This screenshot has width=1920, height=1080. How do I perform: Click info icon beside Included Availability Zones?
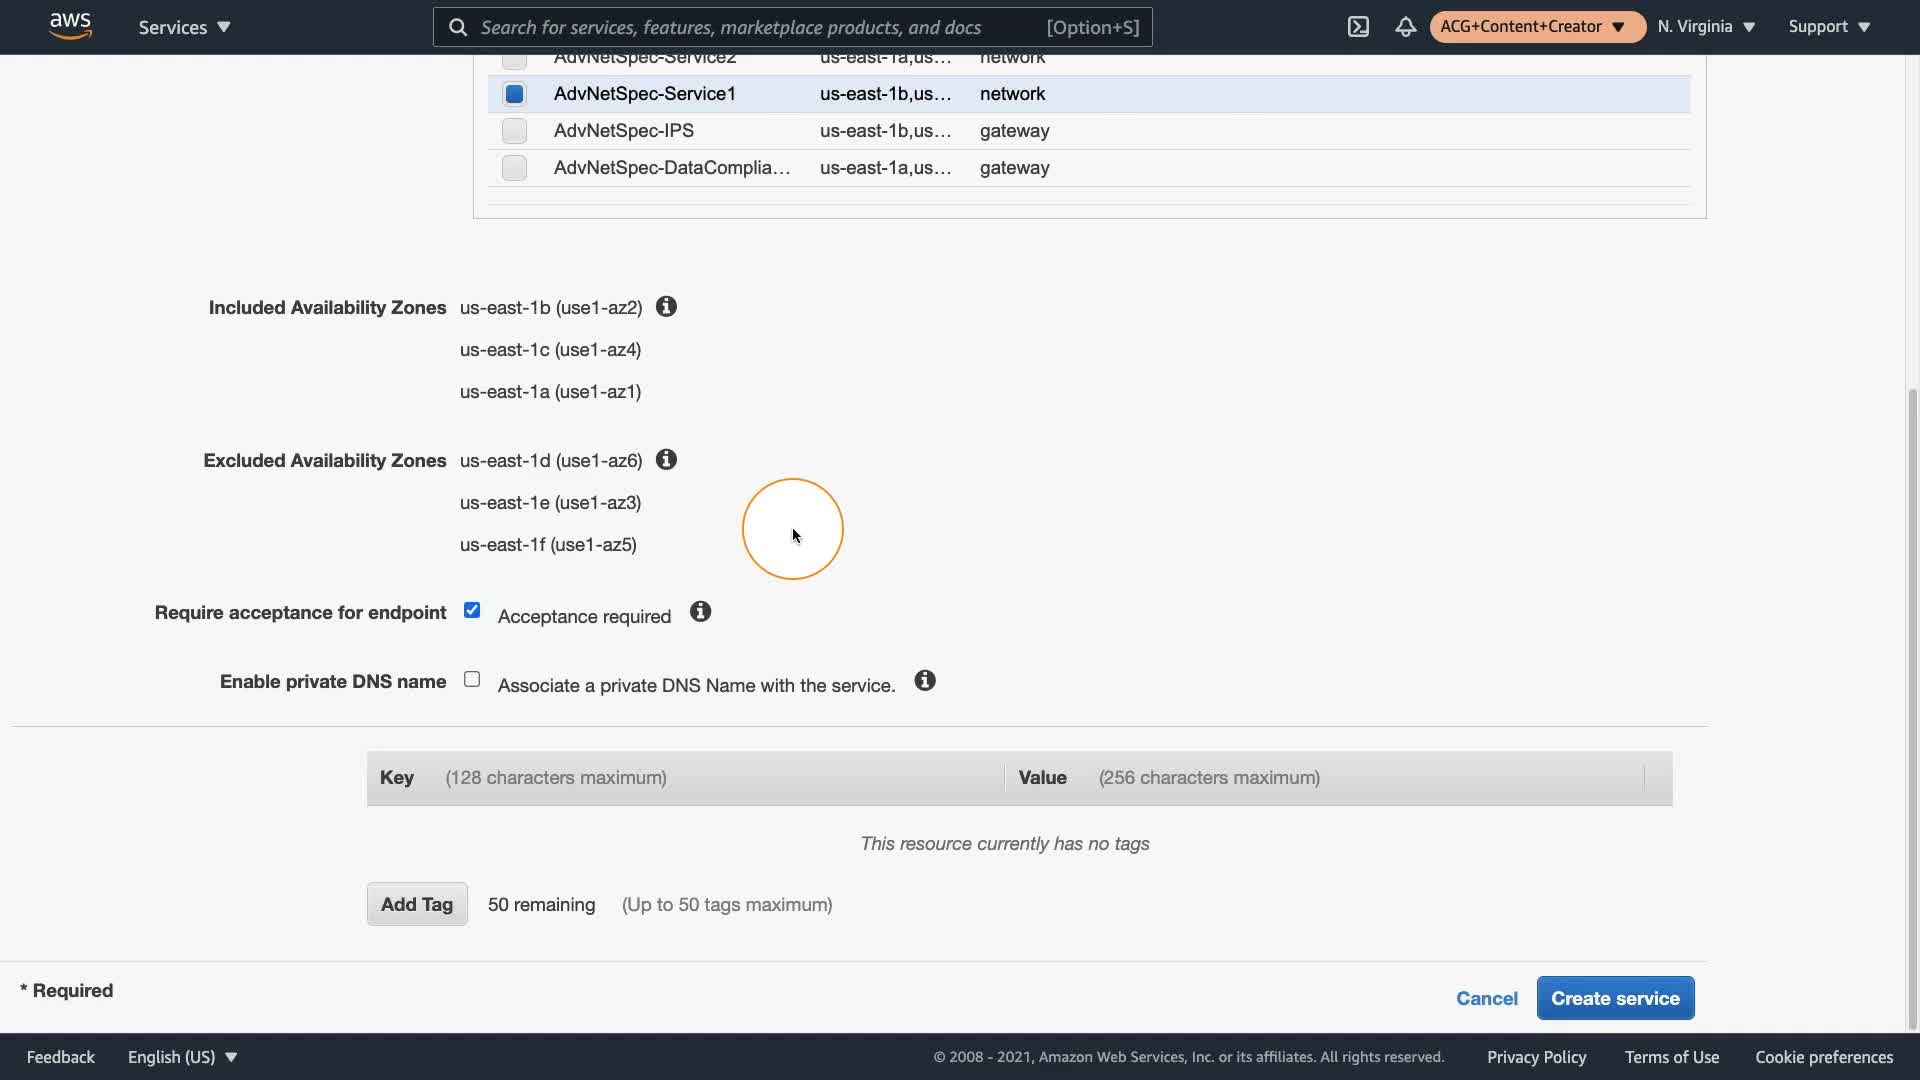pos(666,307)
